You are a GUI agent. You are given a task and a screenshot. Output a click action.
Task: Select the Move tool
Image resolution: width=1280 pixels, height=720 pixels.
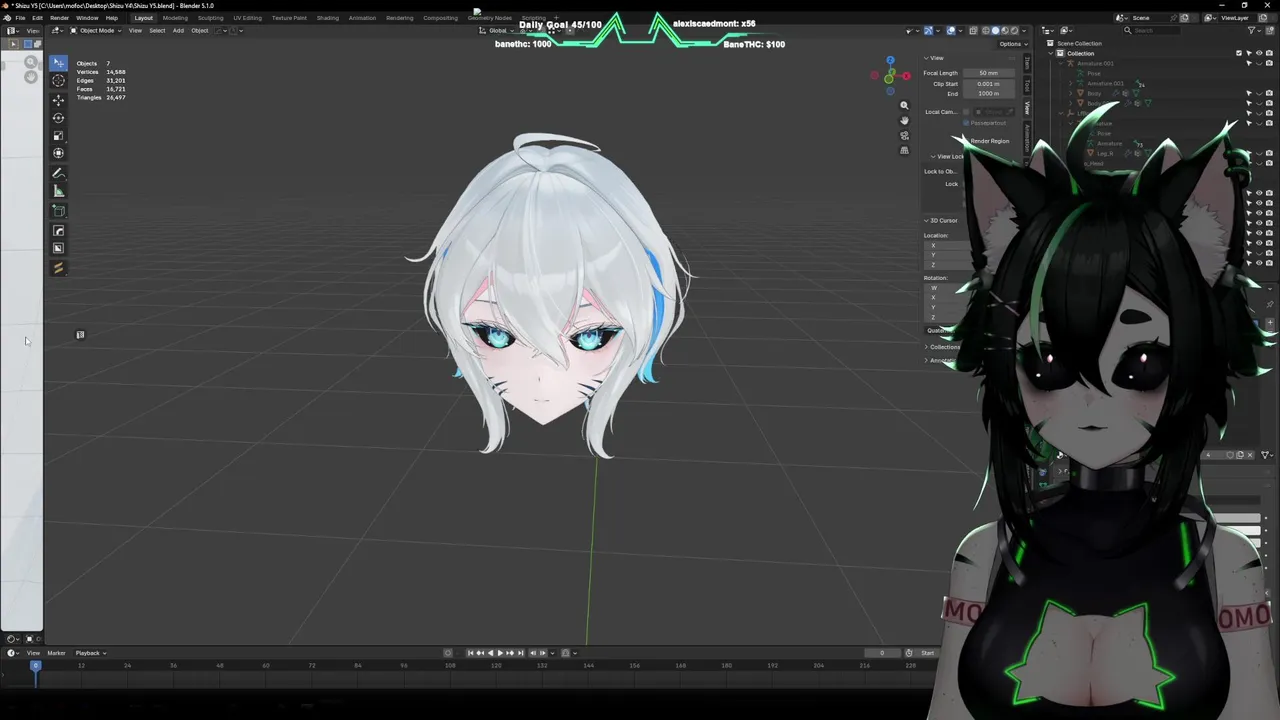click(58, 99)
